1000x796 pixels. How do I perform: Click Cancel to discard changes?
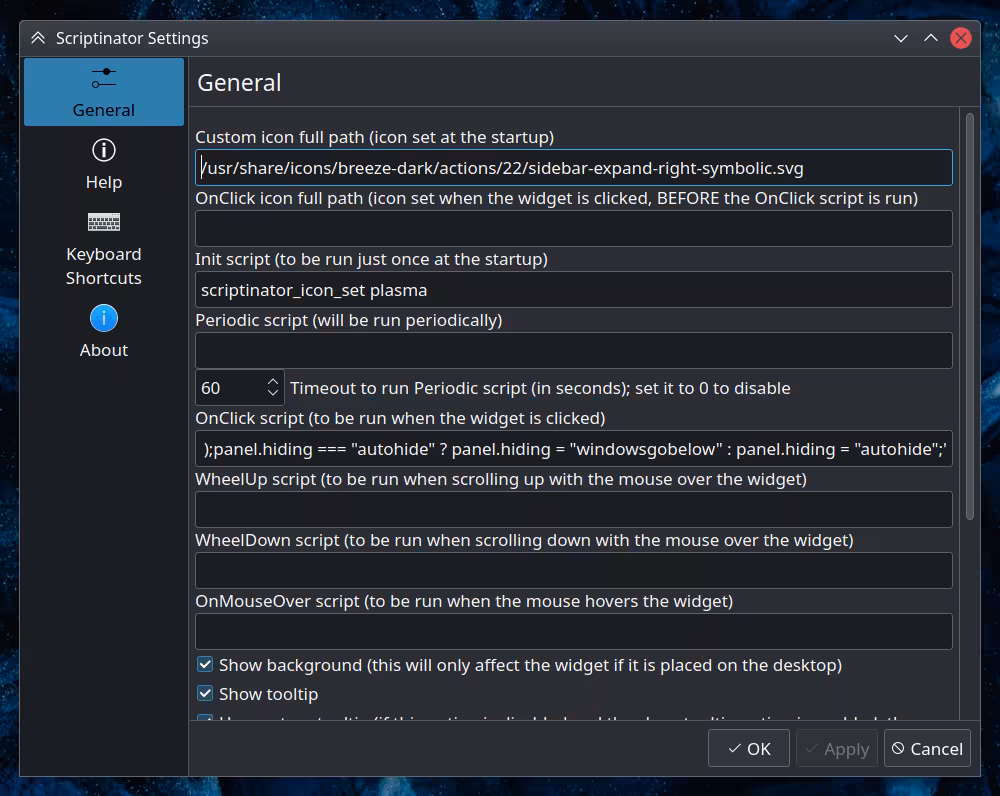click(927, 748)
